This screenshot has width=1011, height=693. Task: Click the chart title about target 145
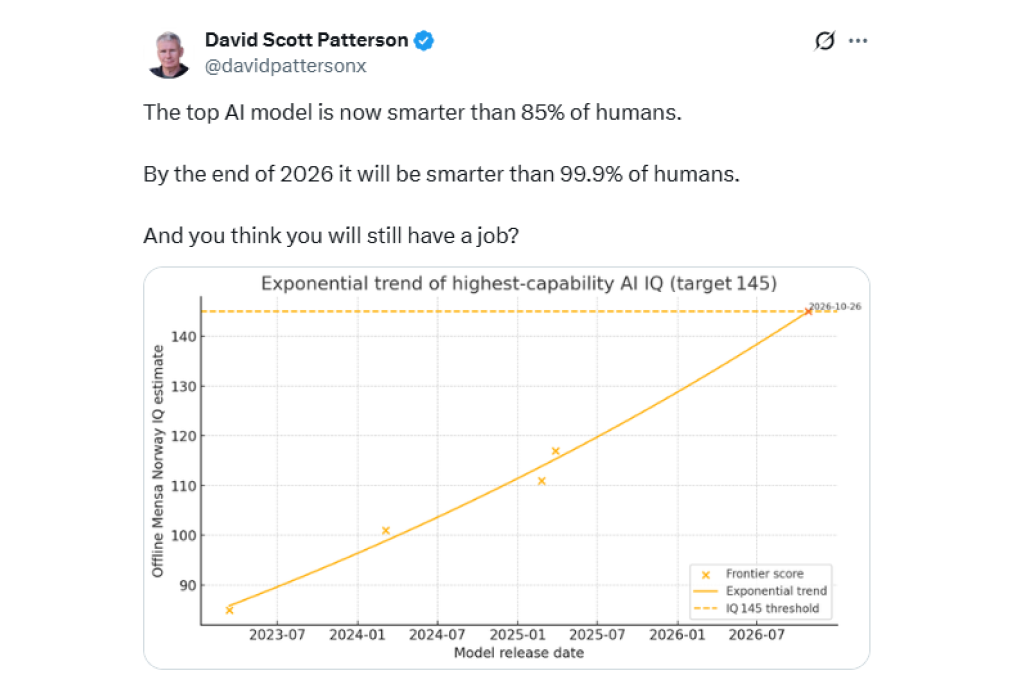518,284
